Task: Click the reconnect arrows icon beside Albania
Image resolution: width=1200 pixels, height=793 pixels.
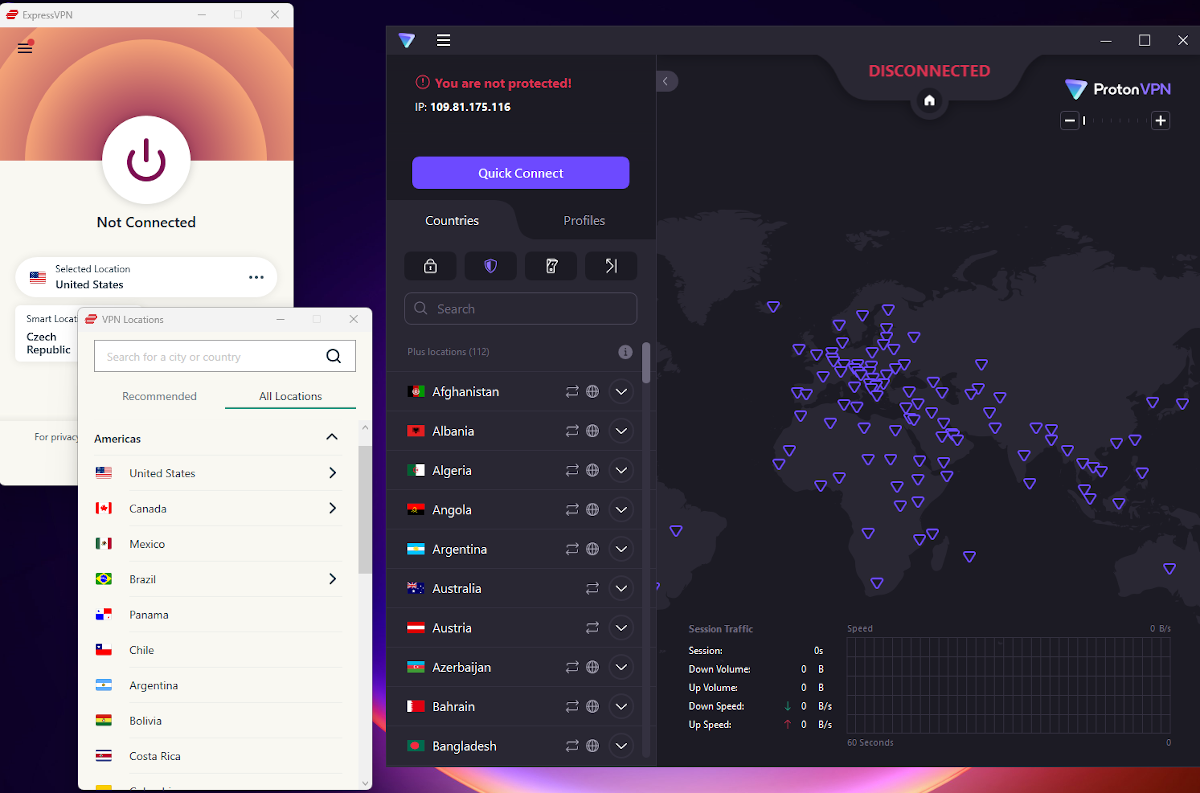Action: coord(571,430)
